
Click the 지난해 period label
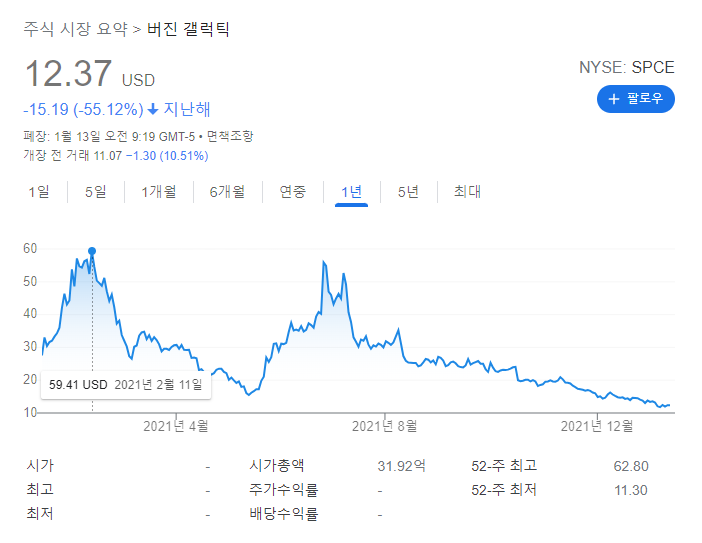click(187, 109)
